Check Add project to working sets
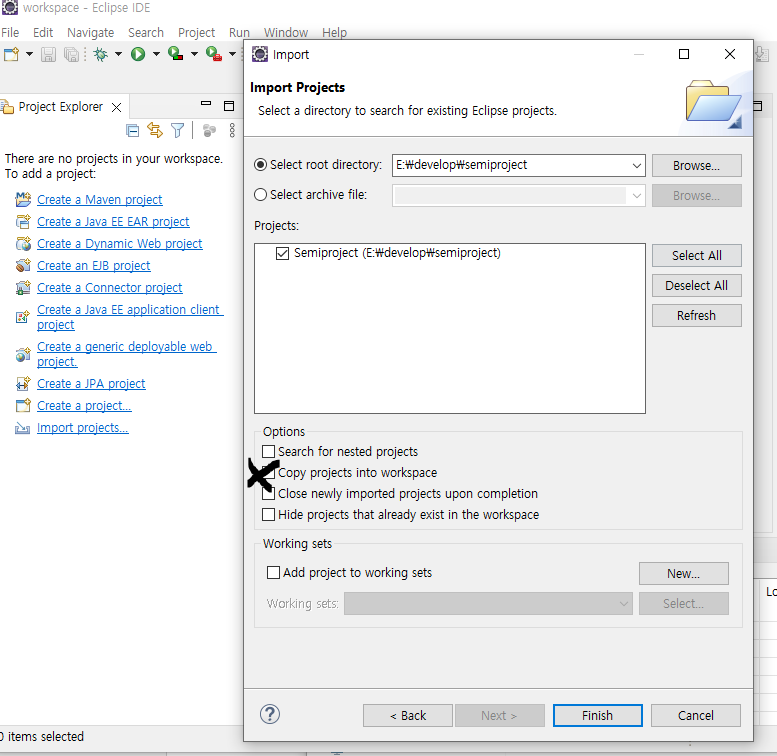777x756 pixels. pos(274,573)
